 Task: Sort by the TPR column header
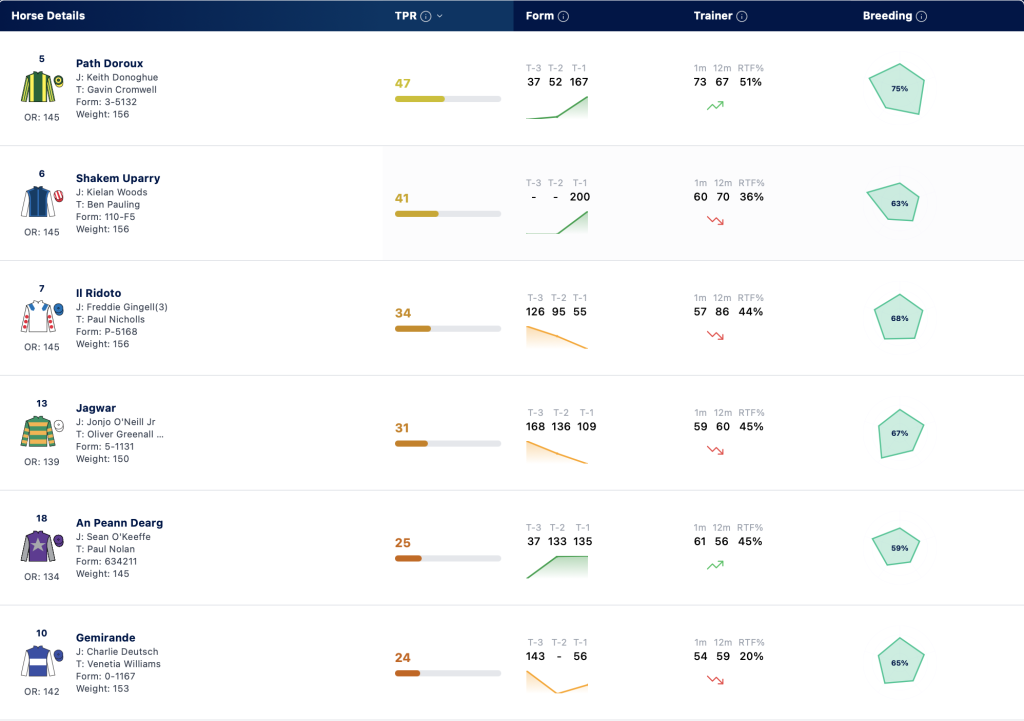point(406,16)
